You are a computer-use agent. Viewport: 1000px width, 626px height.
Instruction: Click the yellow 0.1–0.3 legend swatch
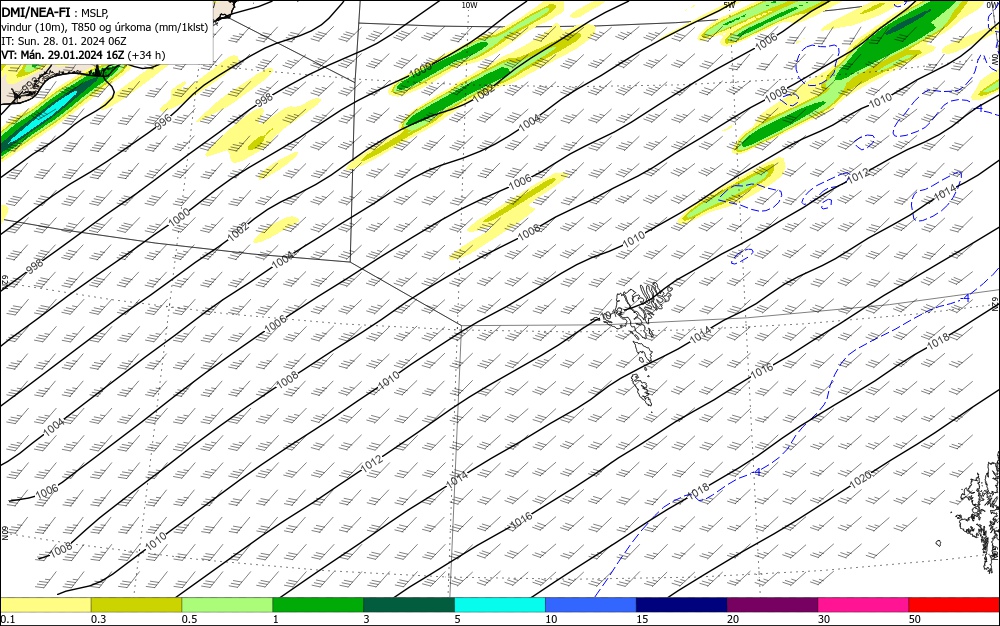[45, 605]
